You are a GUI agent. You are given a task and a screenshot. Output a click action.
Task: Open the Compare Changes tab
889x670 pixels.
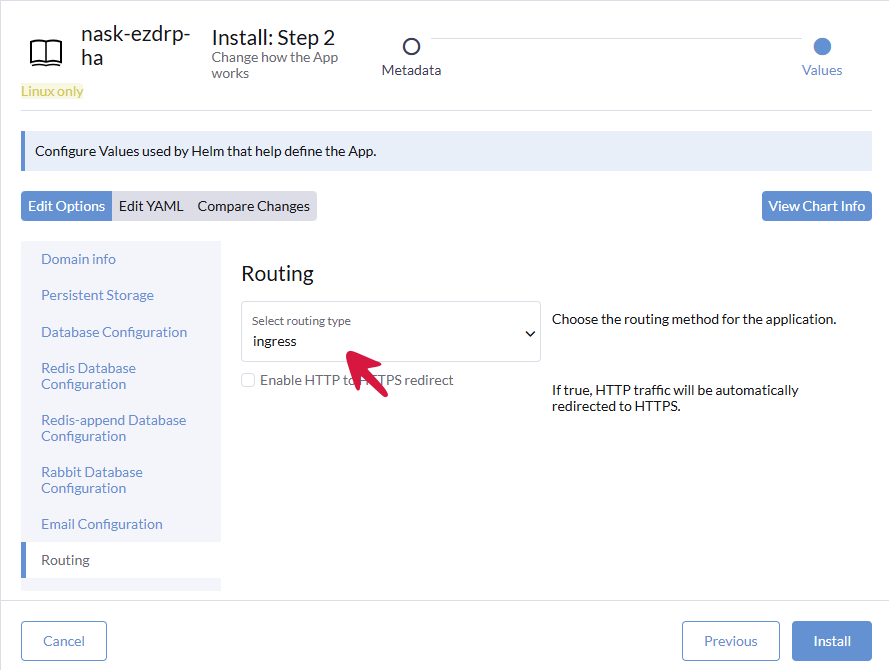click(x=253, y=206)
